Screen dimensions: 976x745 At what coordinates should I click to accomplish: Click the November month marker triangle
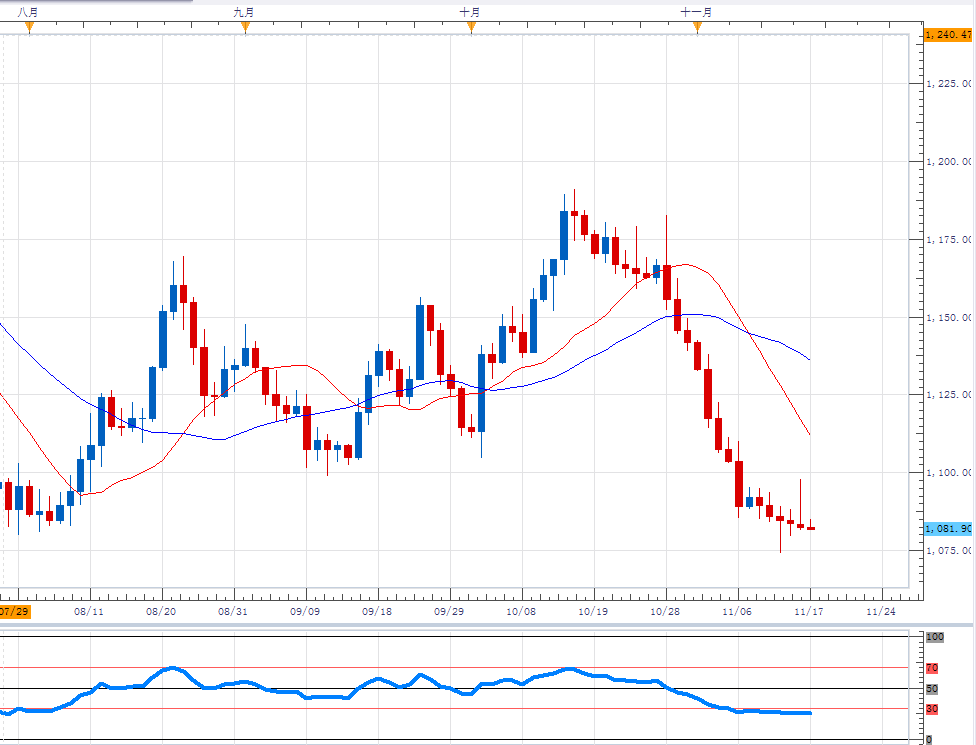coord(697,27)
